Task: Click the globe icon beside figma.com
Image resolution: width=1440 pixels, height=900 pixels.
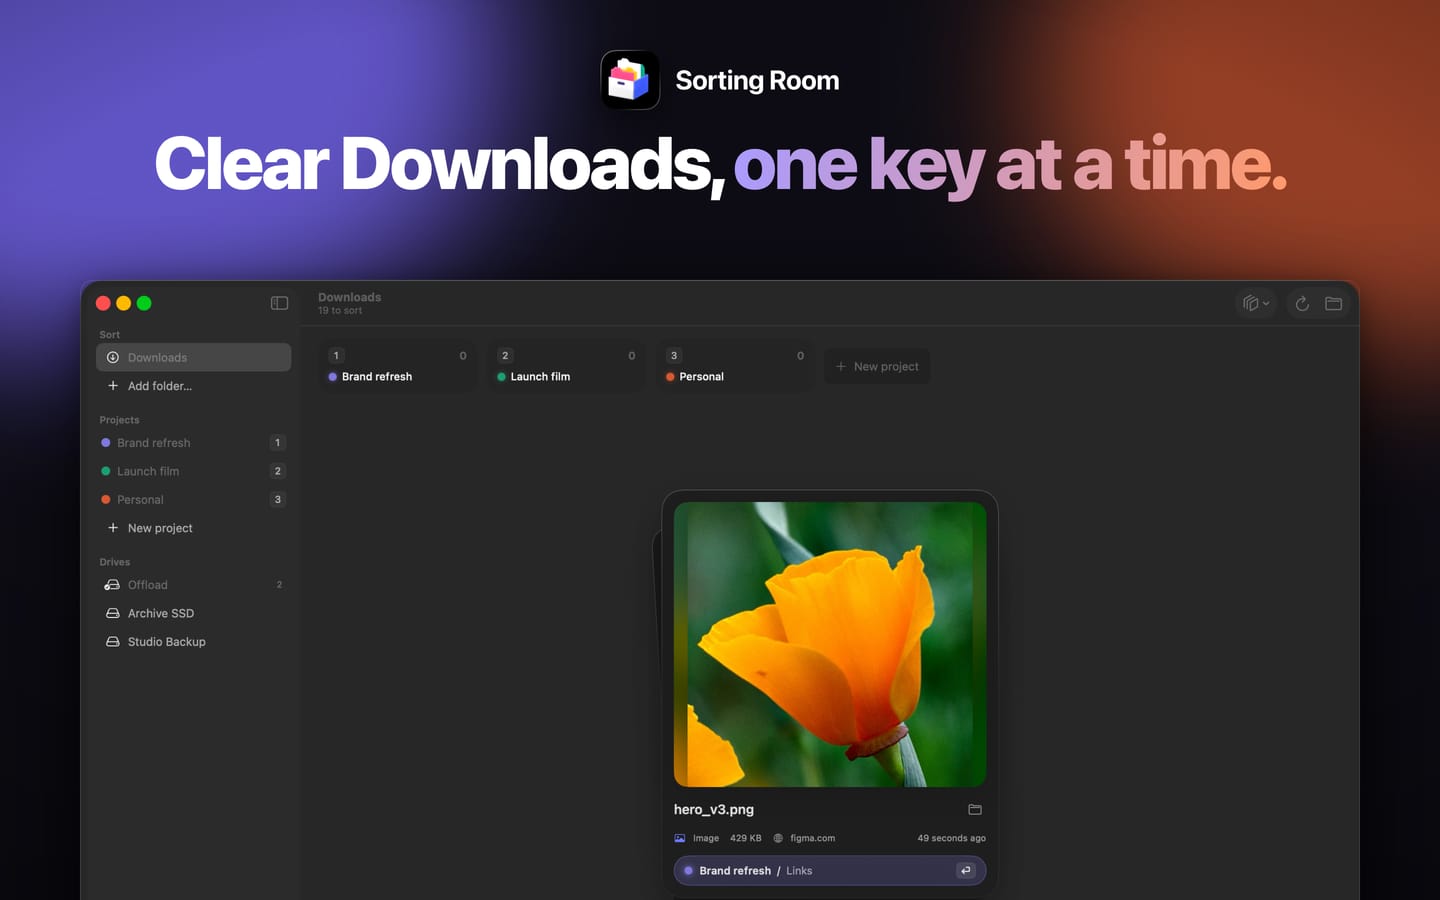Action: (x=778, y=838)
